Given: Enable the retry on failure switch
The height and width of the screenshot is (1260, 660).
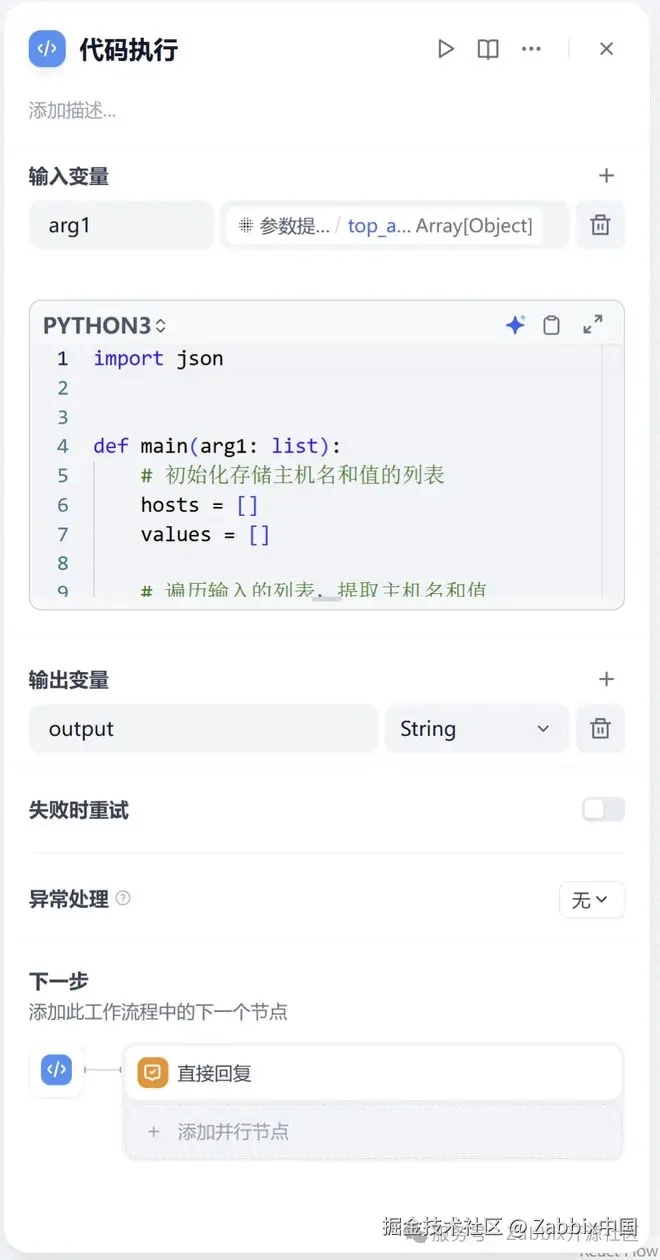Looking at the screenshot, I should click(604, 810).
